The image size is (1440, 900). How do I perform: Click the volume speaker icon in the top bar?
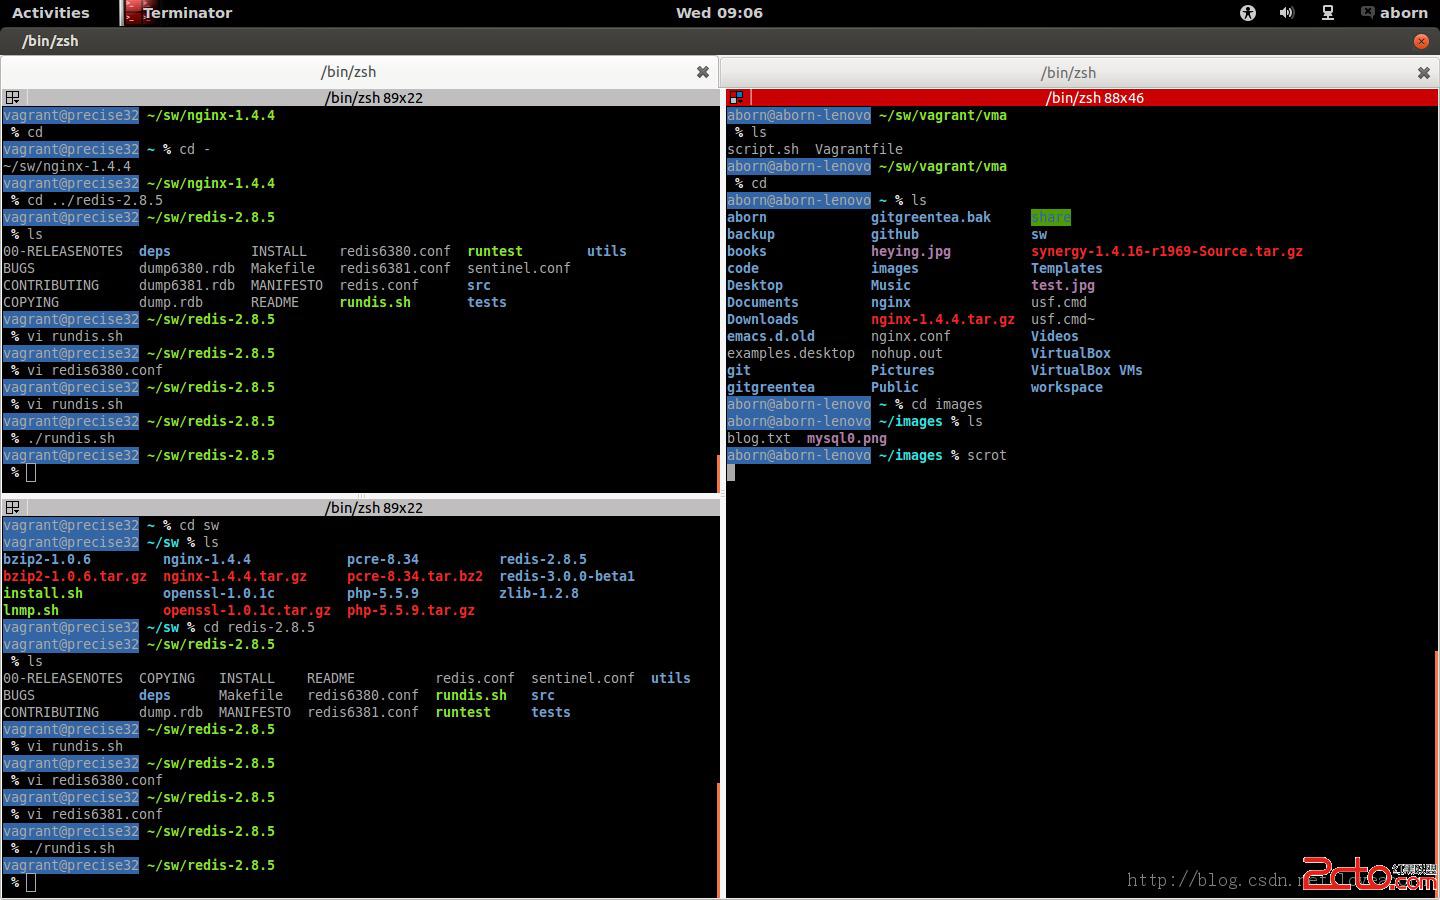coord(1286,13)
